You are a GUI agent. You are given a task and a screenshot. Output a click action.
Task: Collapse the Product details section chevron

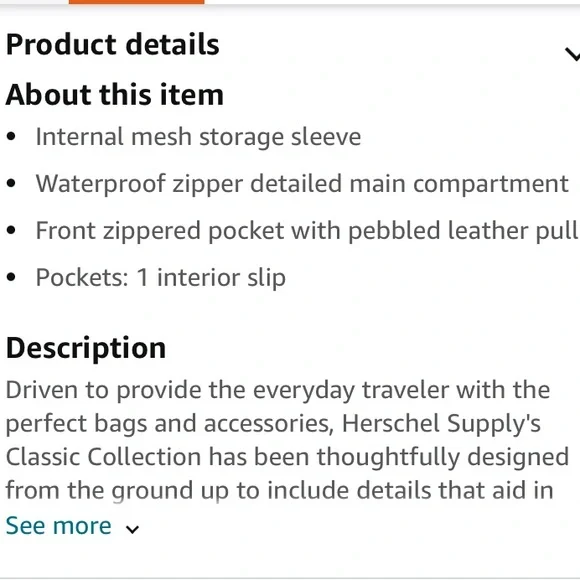coord(573,54)
